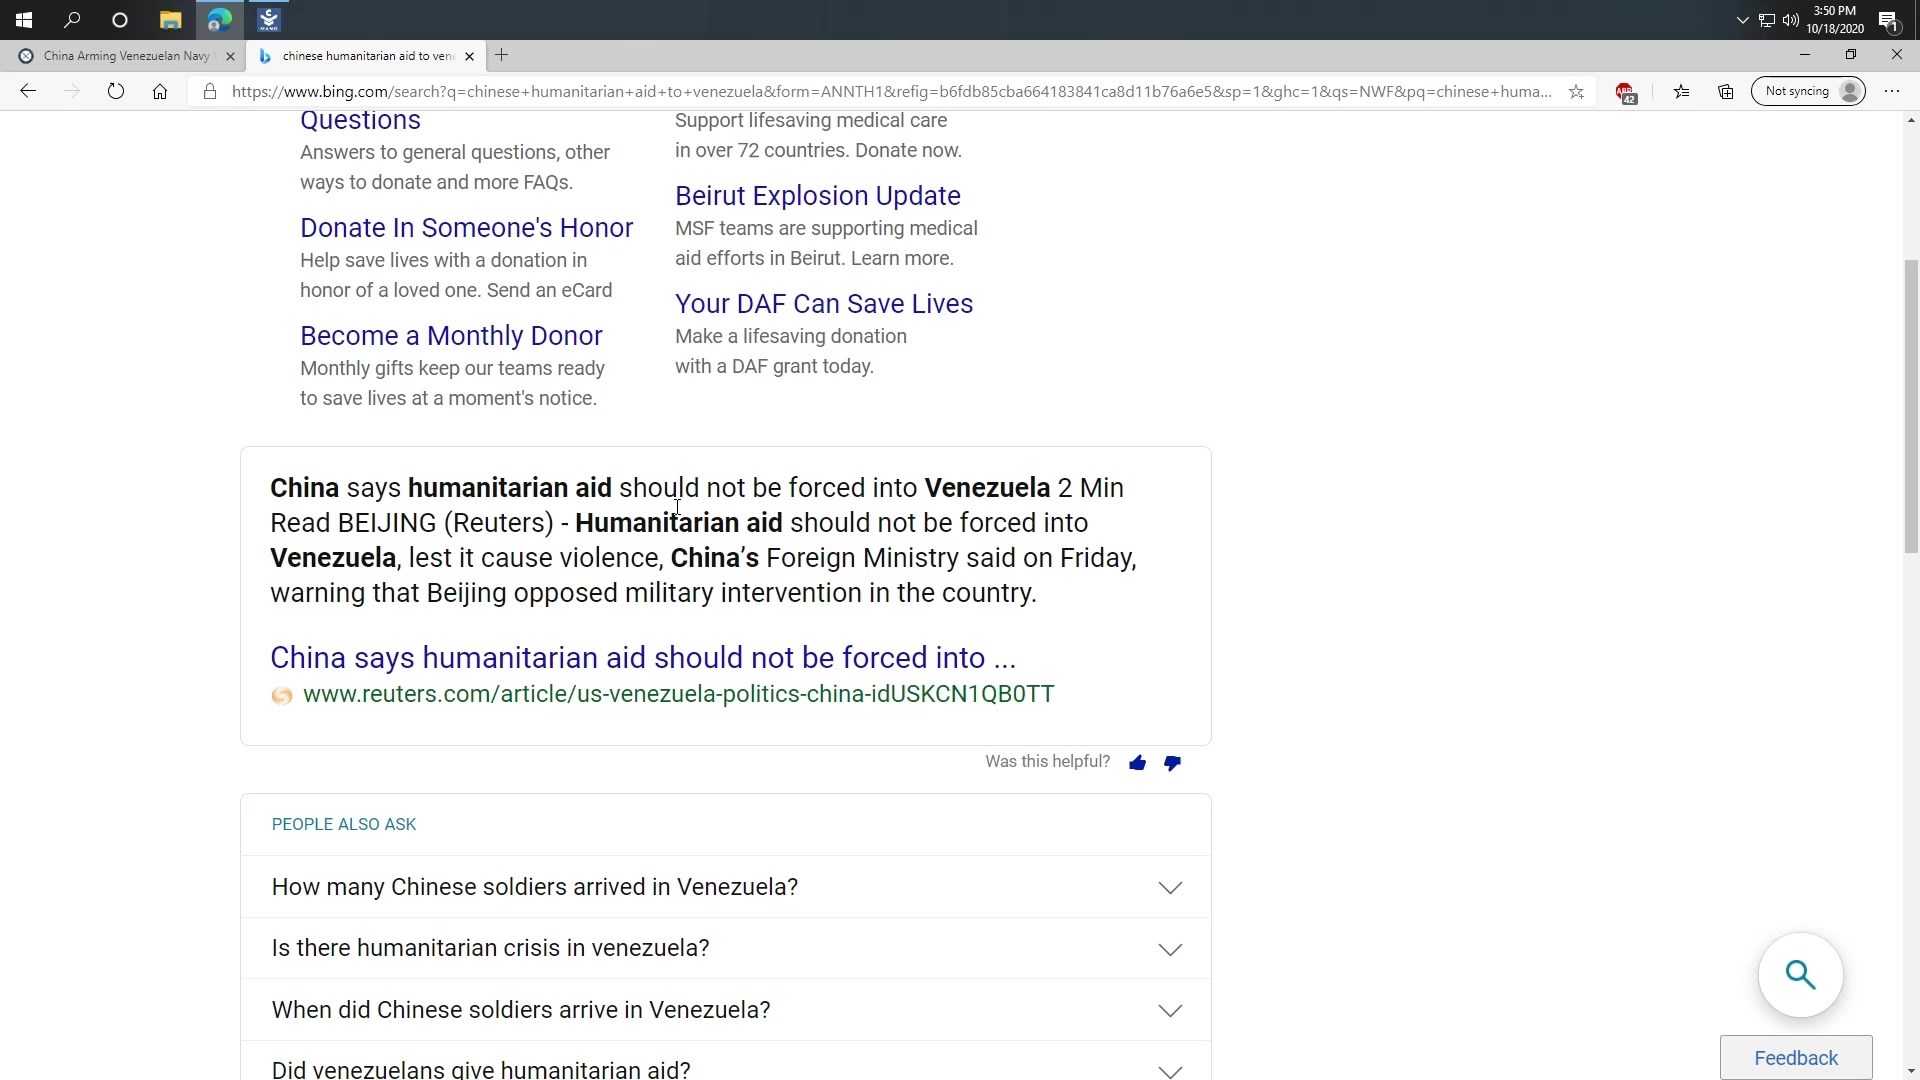1920x1080 pixels.
Task: Open Cortana from the taskbar
Action: 120,19
